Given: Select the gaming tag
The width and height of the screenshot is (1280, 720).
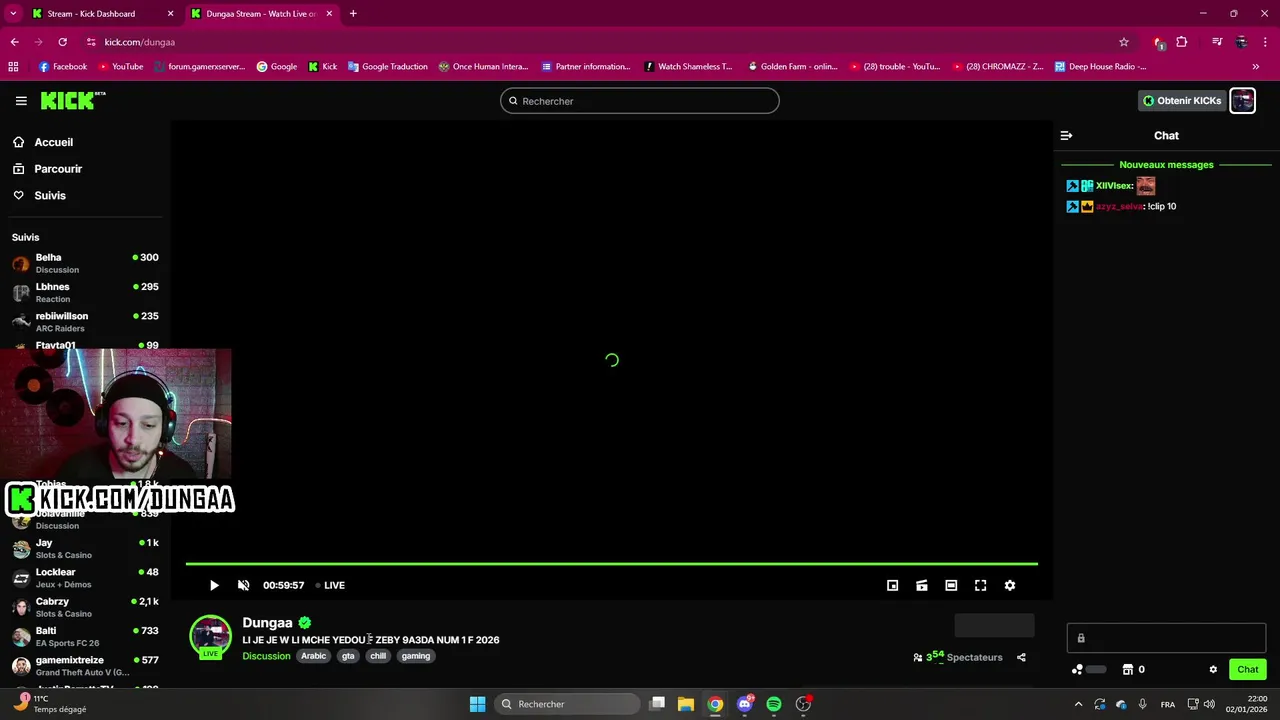Looking at the screenshot, I should point(416,656).
